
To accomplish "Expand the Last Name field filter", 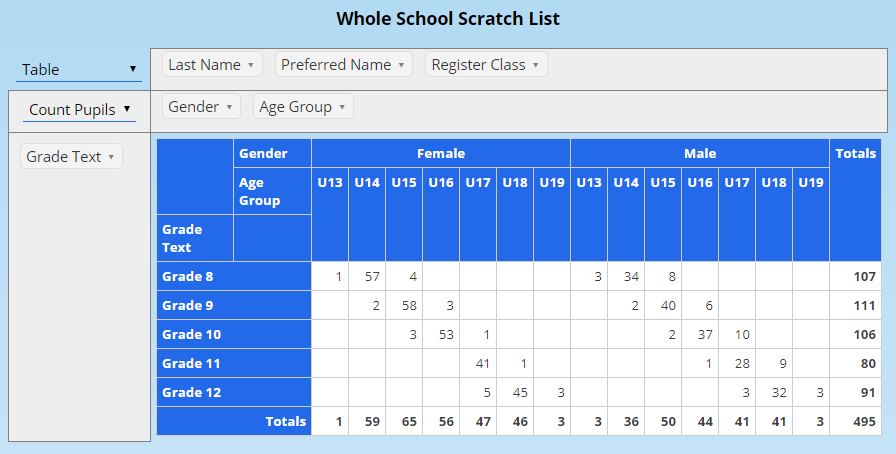I will 251,65.
